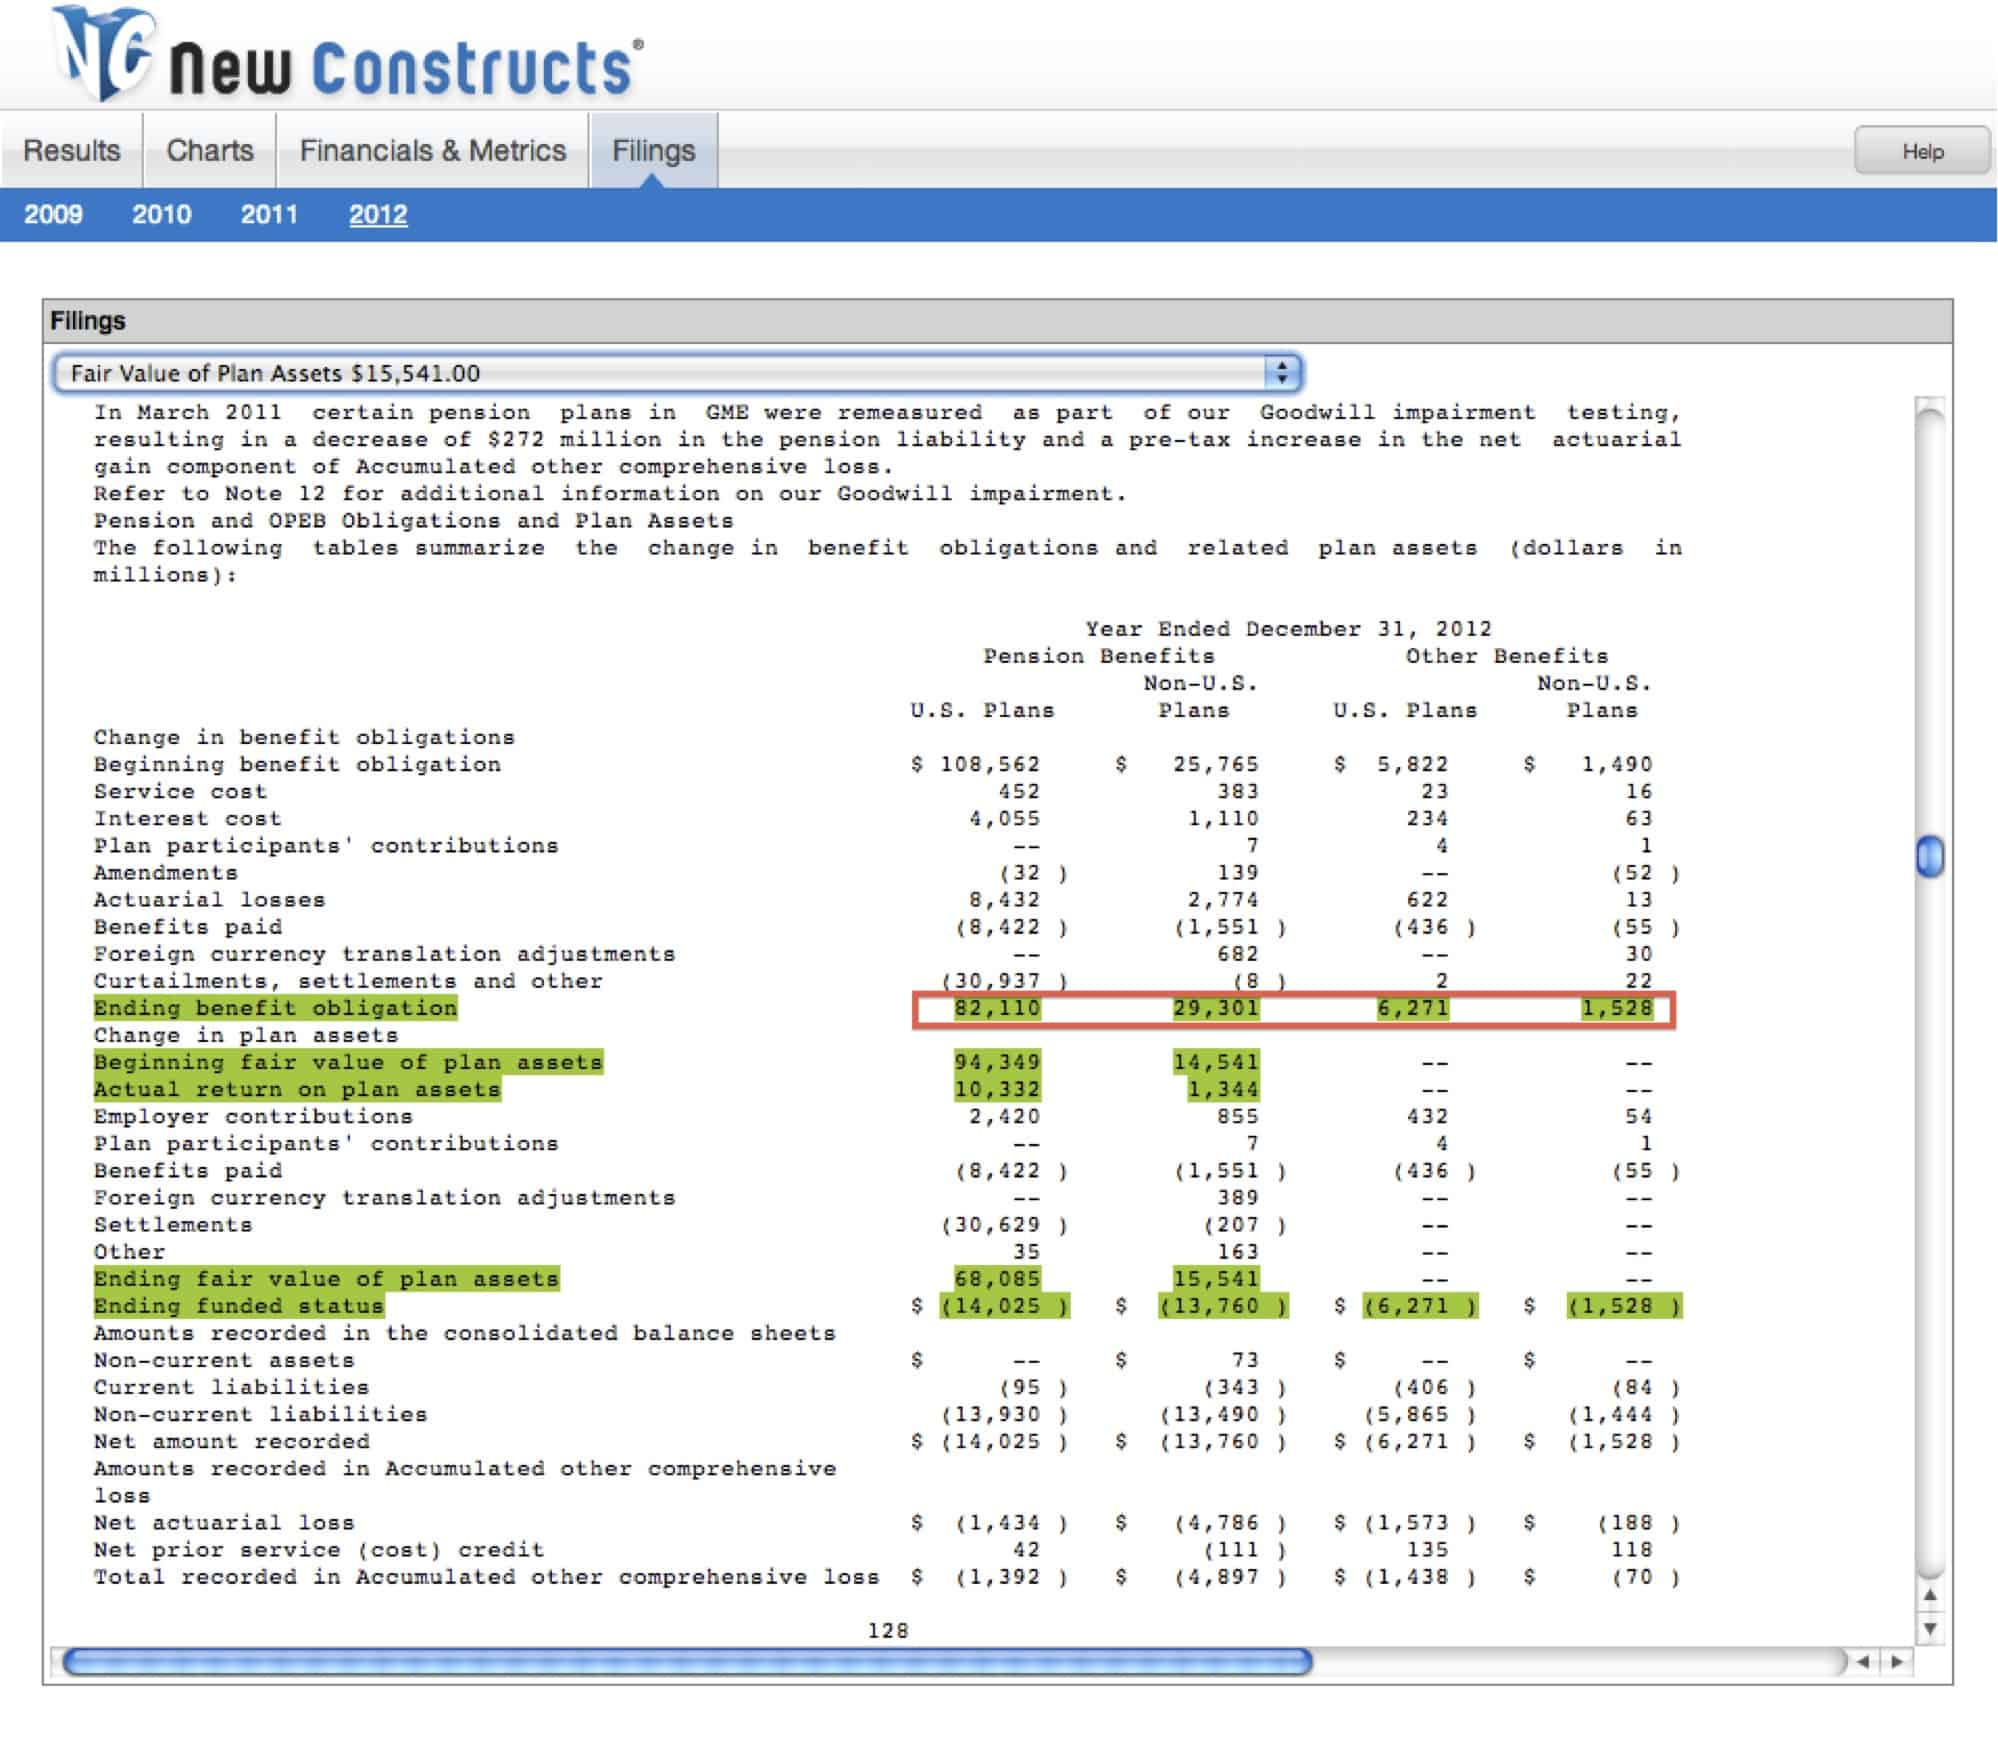Click the value 14,541

(1216, 1062)
